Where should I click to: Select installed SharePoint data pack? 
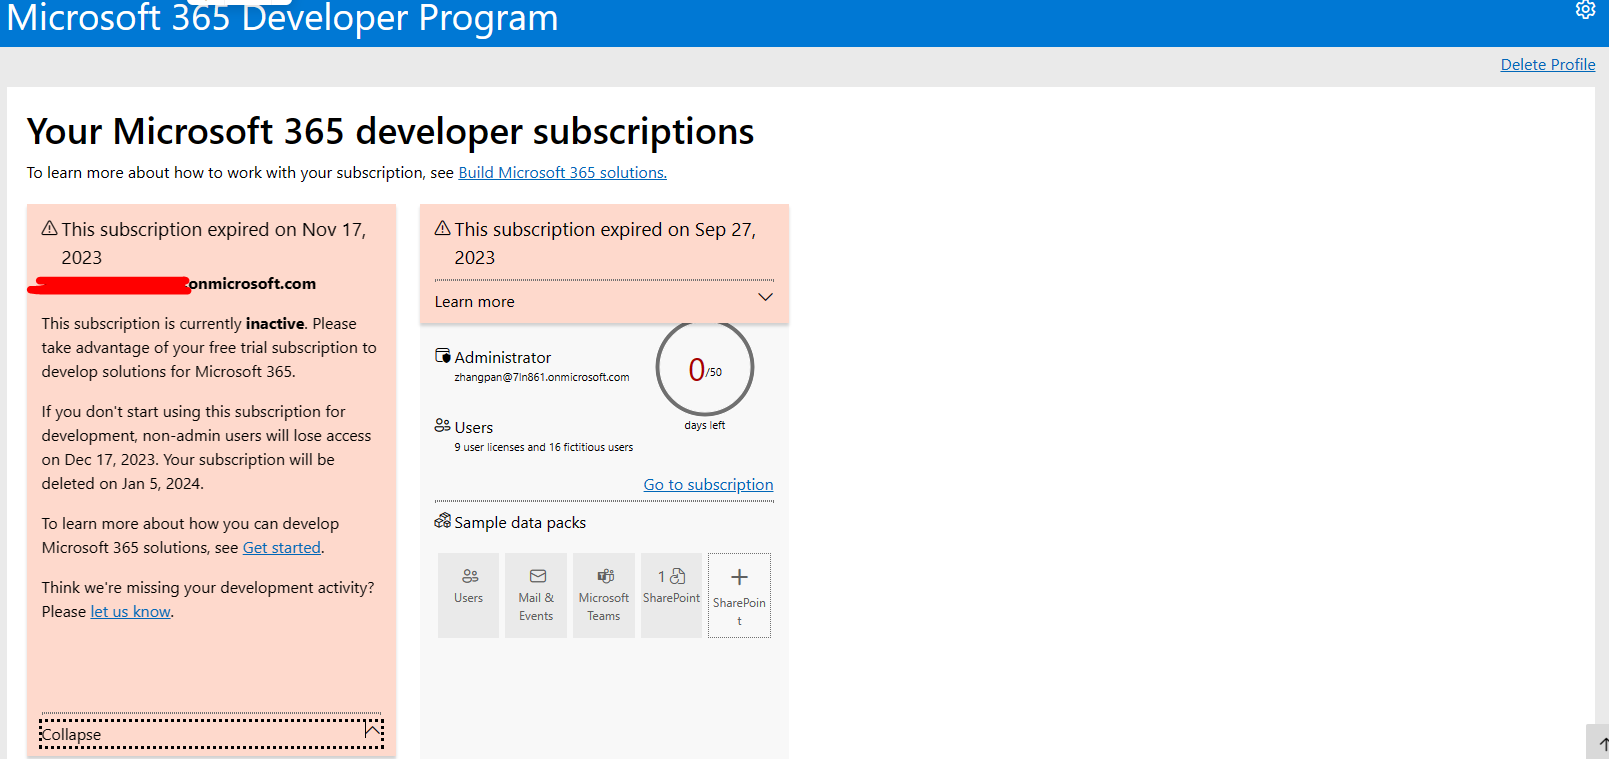[672, 595]
